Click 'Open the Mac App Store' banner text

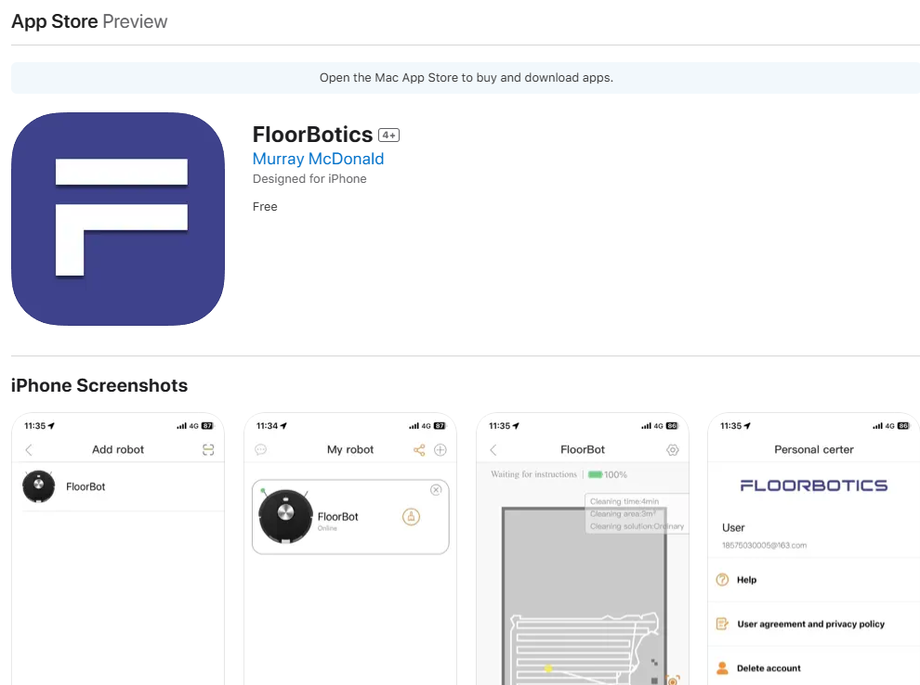pos(466,77)
